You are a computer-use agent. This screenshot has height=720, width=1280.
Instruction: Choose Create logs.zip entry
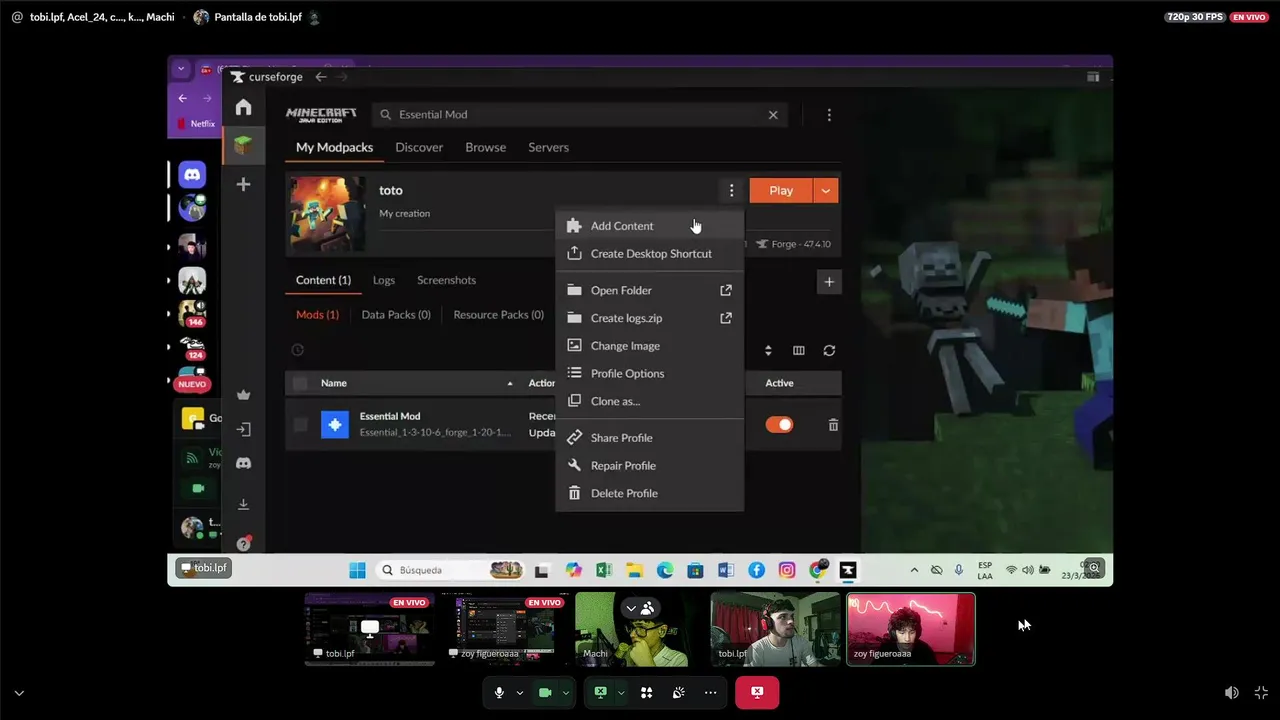(650, 318)
